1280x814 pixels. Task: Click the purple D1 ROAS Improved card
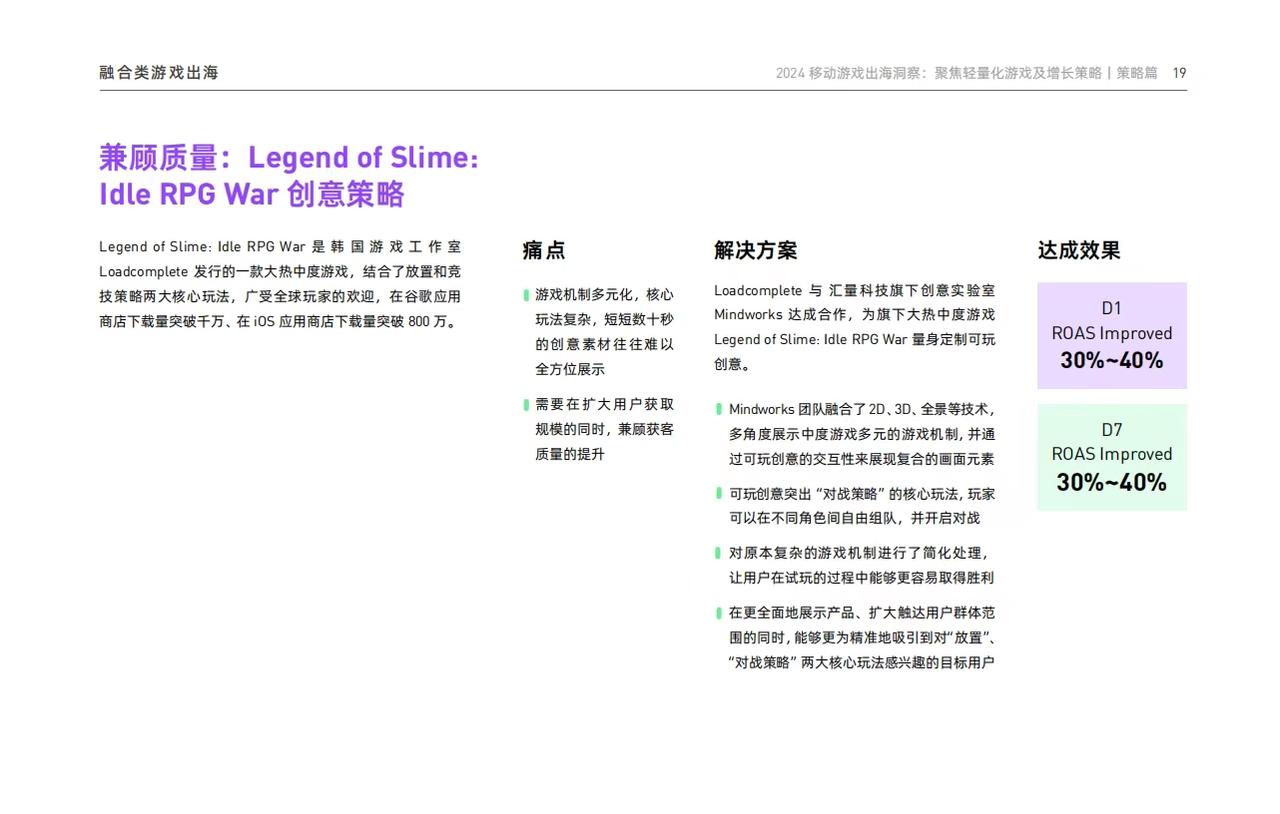(1112, 335)
